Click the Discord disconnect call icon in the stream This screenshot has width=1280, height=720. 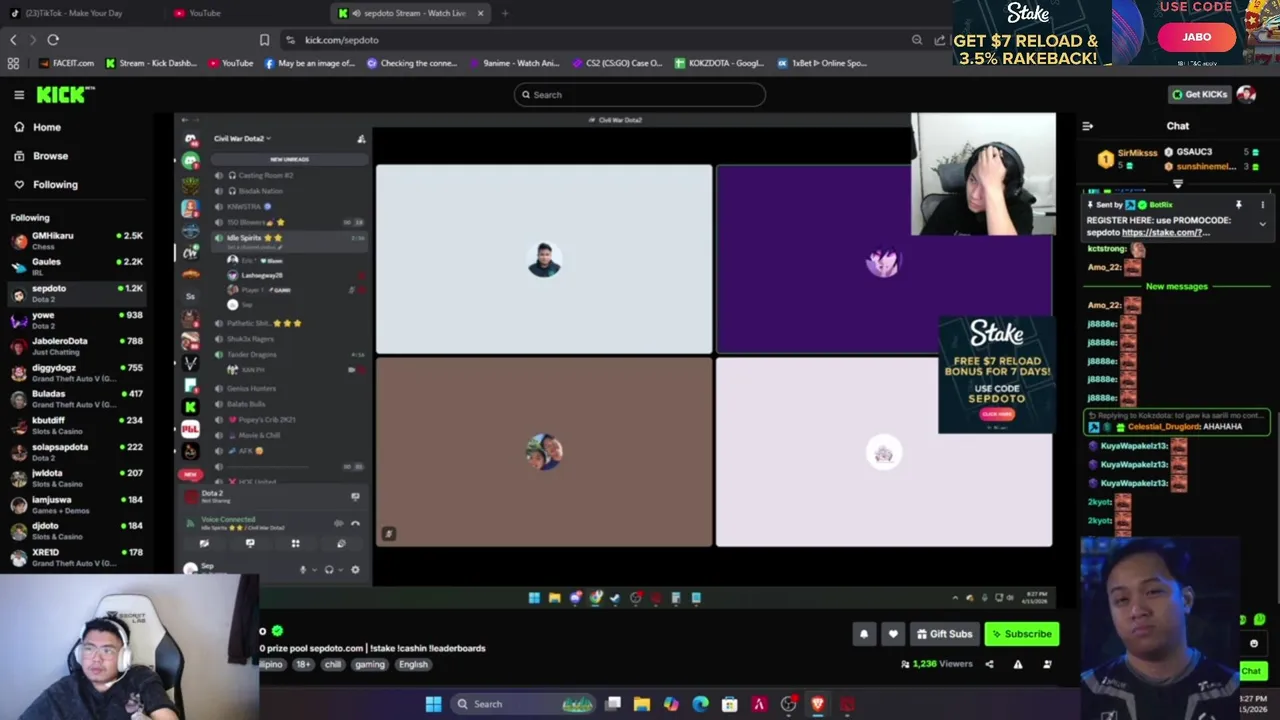pos(355,523)
